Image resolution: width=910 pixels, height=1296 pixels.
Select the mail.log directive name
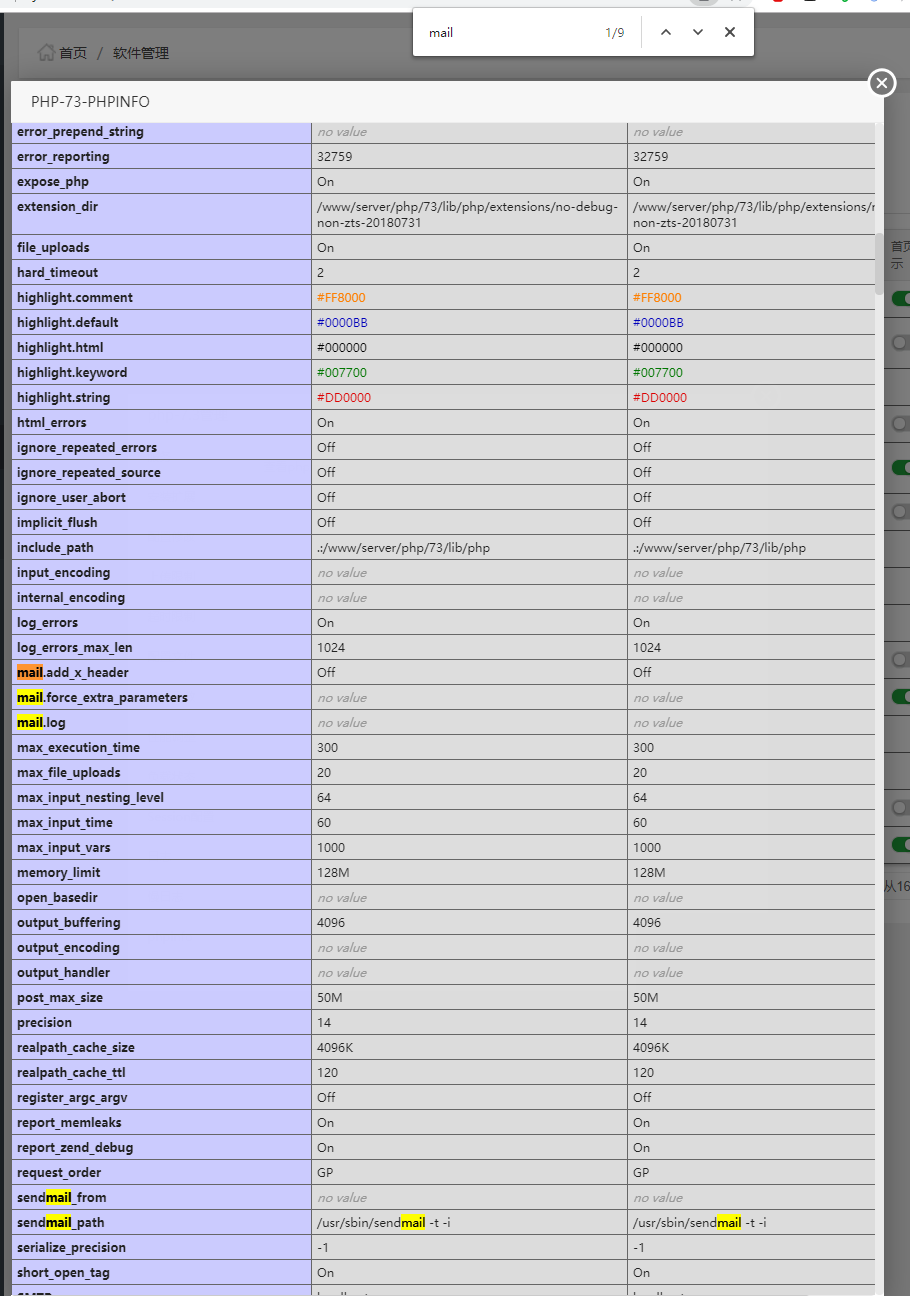tap(41, 722)
